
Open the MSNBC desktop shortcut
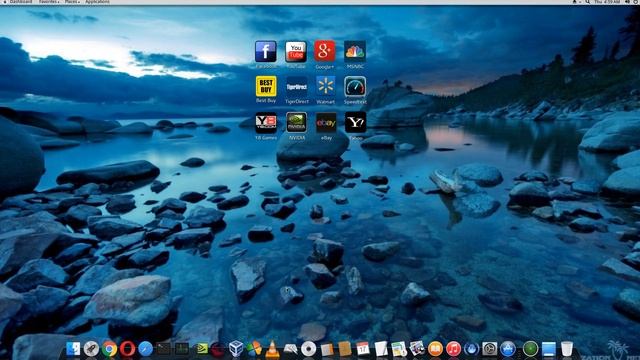click(355, 51)
